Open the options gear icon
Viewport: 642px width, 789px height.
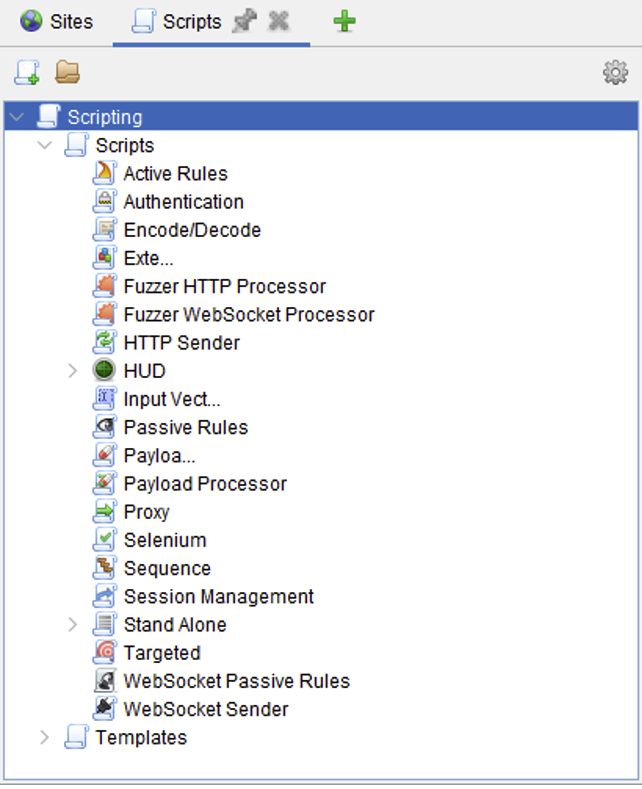[614, 73]
